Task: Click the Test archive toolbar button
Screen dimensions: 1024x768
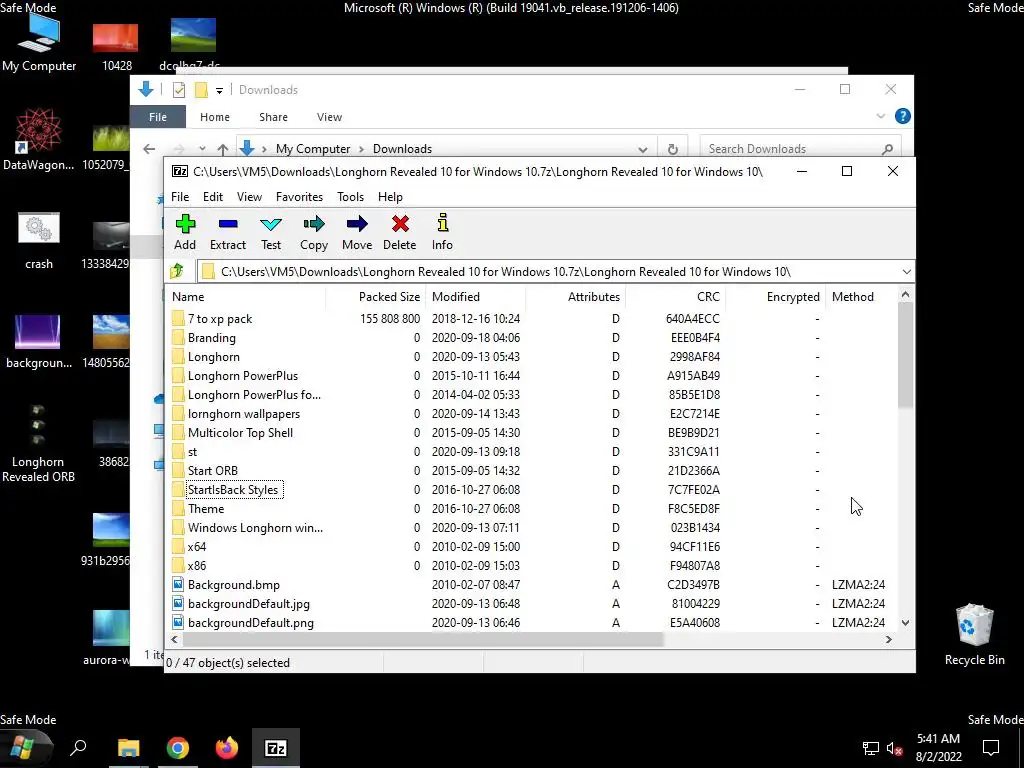Action: (x=271, y=232)
